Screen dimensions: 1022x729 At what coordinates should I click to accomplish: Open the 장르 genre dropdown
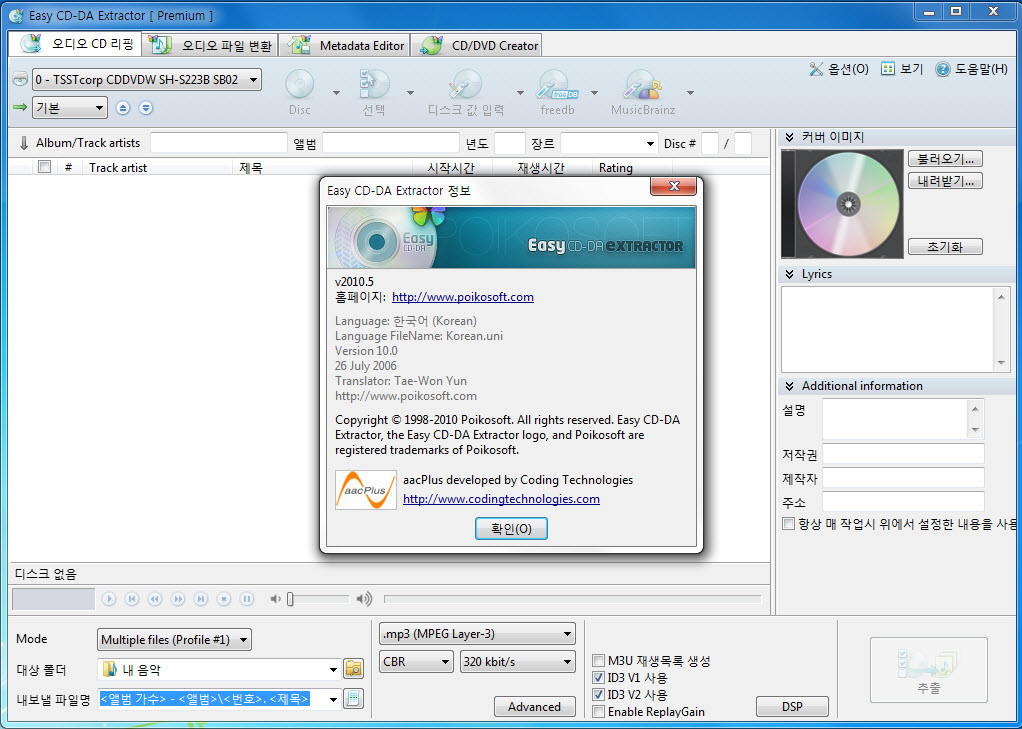[609, 143]
